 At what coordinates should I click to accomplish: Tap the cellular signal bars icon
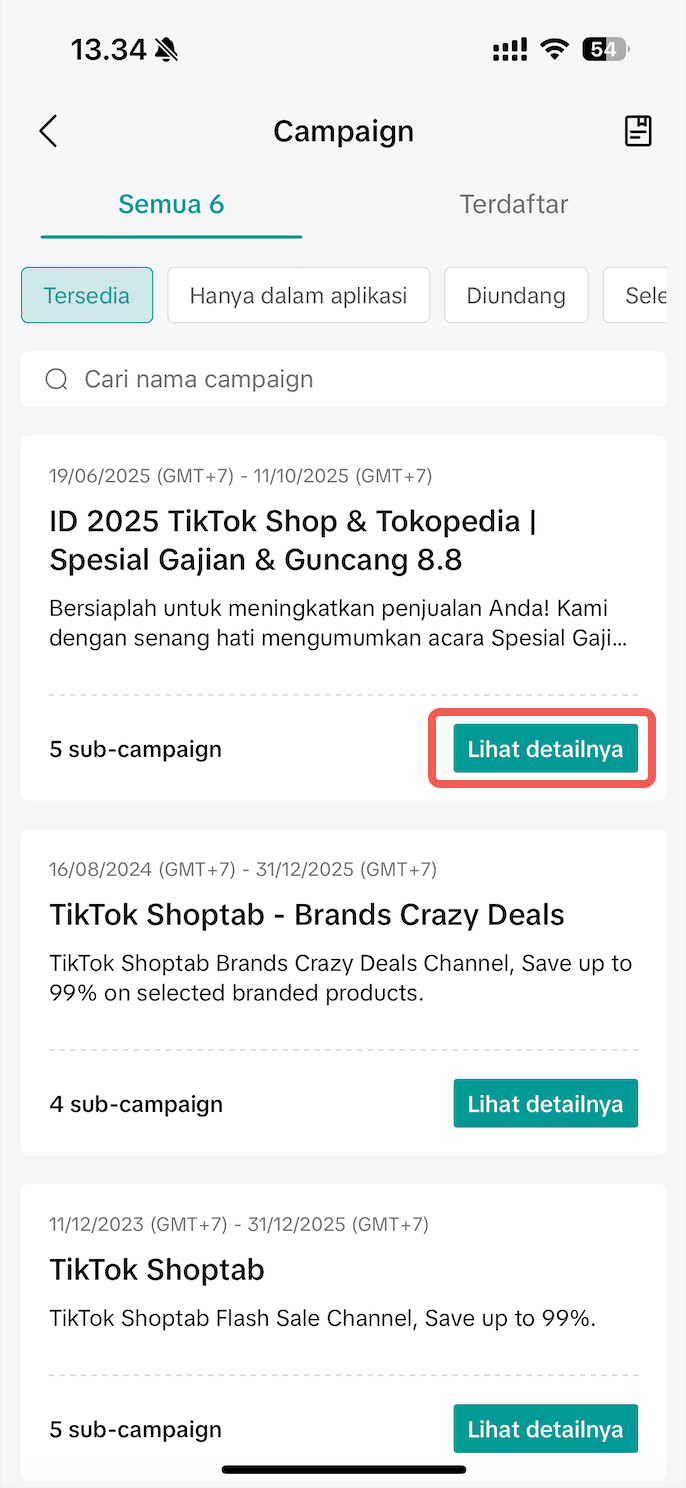coord(510,50)
